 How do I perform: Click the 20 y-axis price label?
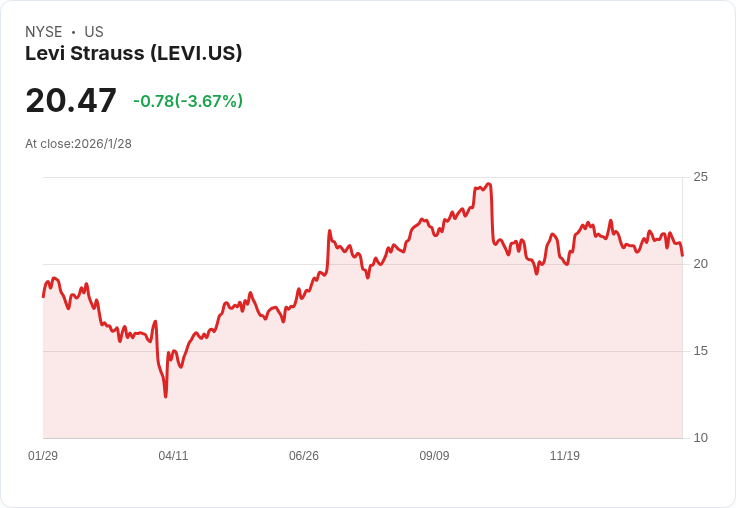pyautogui.click(x=700, y=264)
